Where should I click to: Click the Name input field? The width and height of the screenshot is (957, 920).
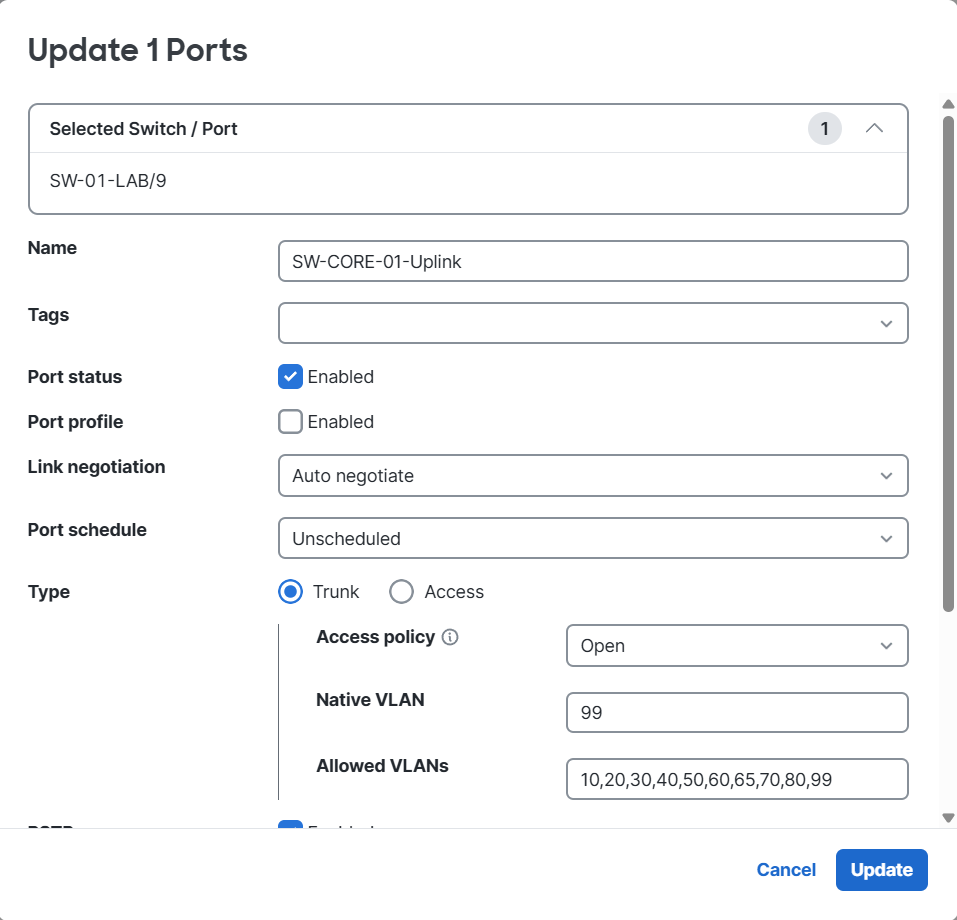592,261
